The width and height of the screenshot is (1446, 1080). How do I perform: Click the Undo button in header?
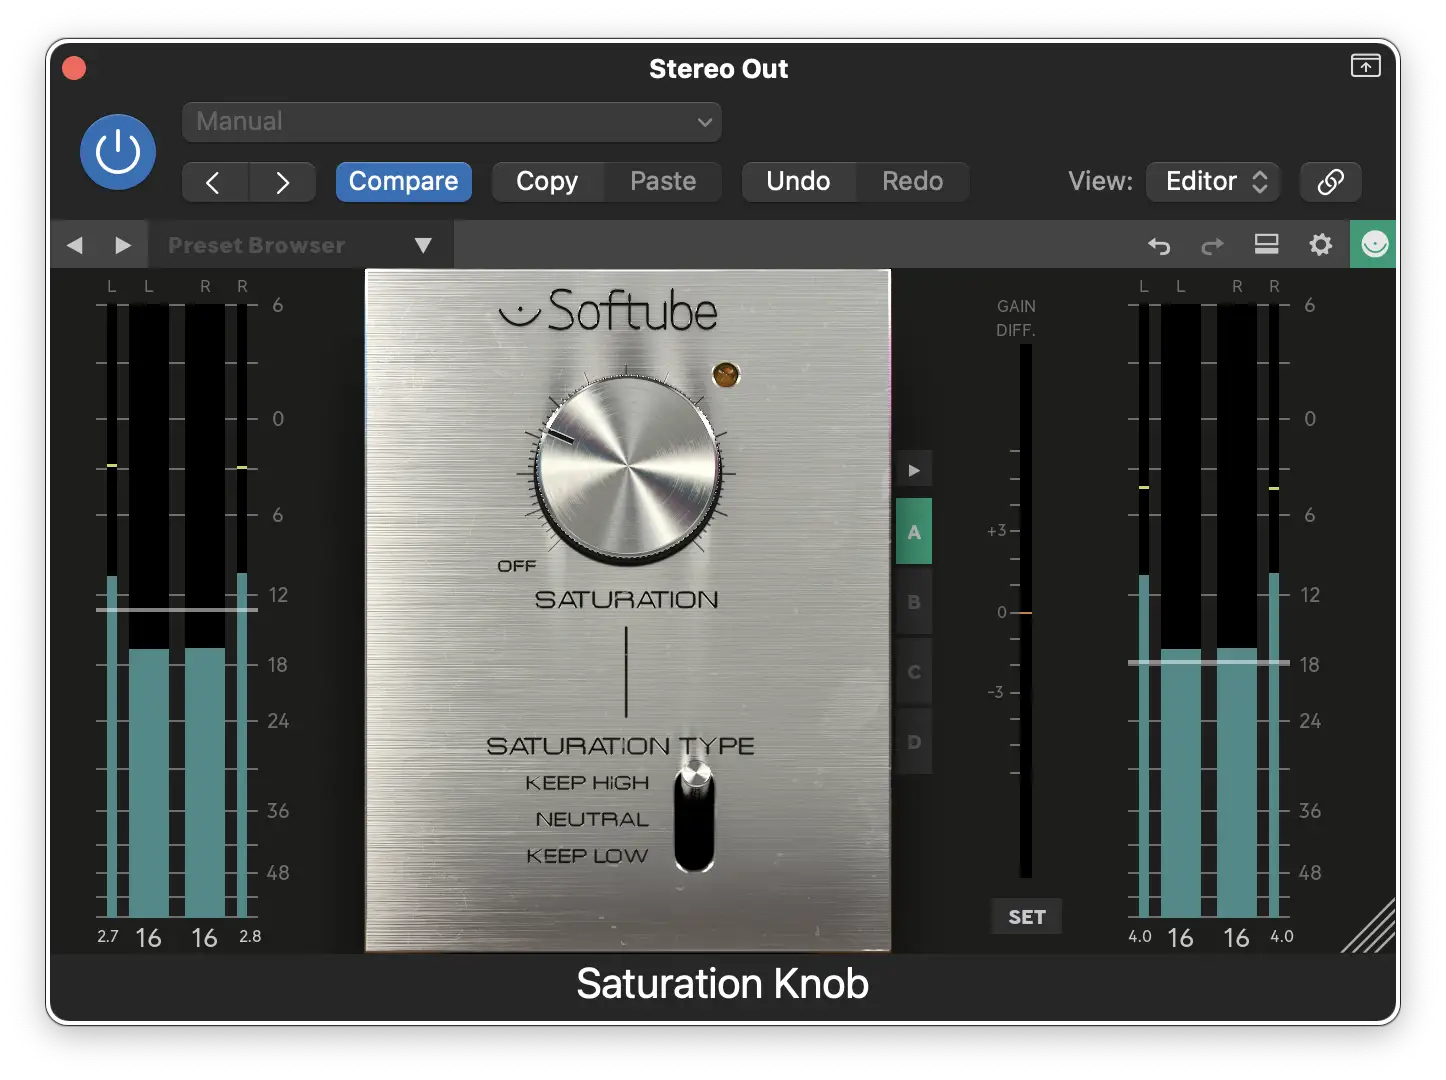pyautogui.click(x=798, y=182)
